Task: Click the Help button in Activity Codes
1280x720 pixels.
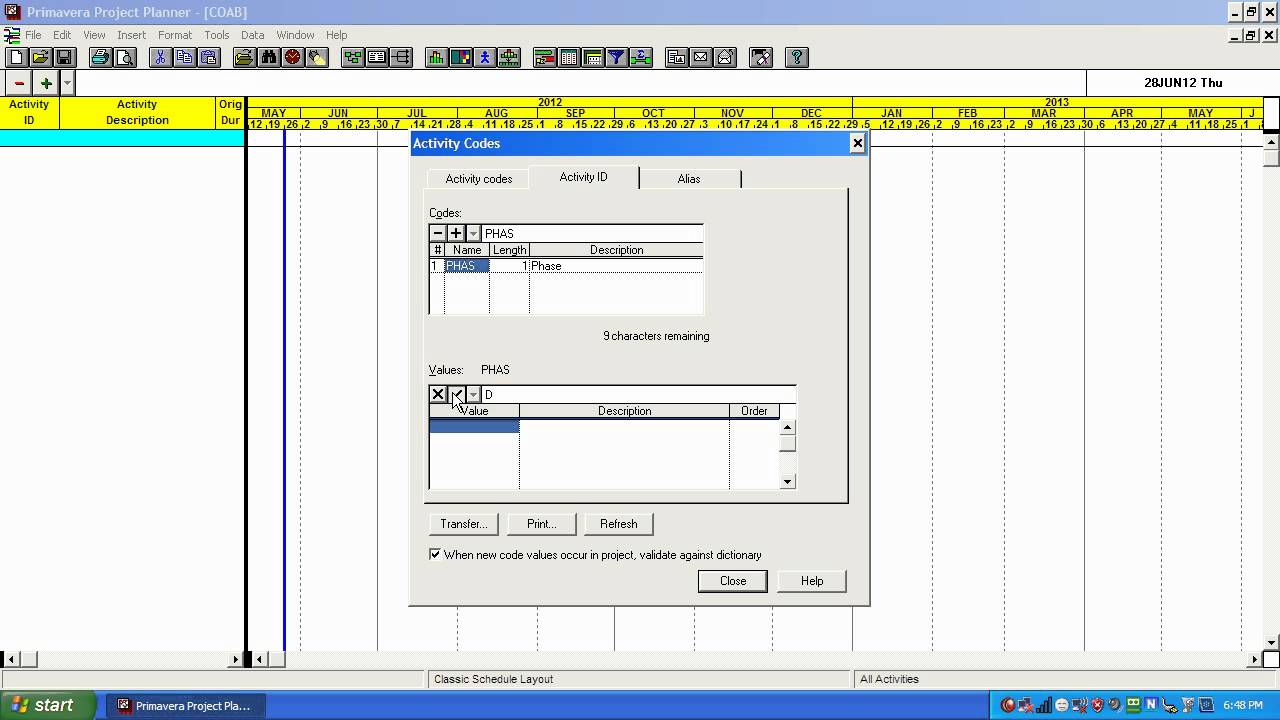Action: 812,581
